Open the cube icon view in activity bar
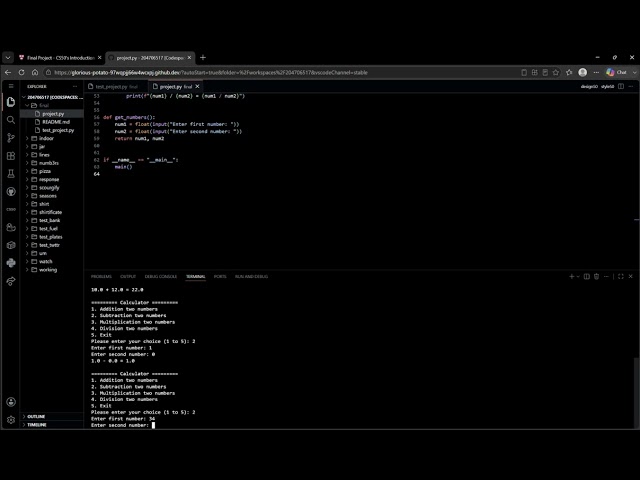640x480 pixels. tap(11, 245)
